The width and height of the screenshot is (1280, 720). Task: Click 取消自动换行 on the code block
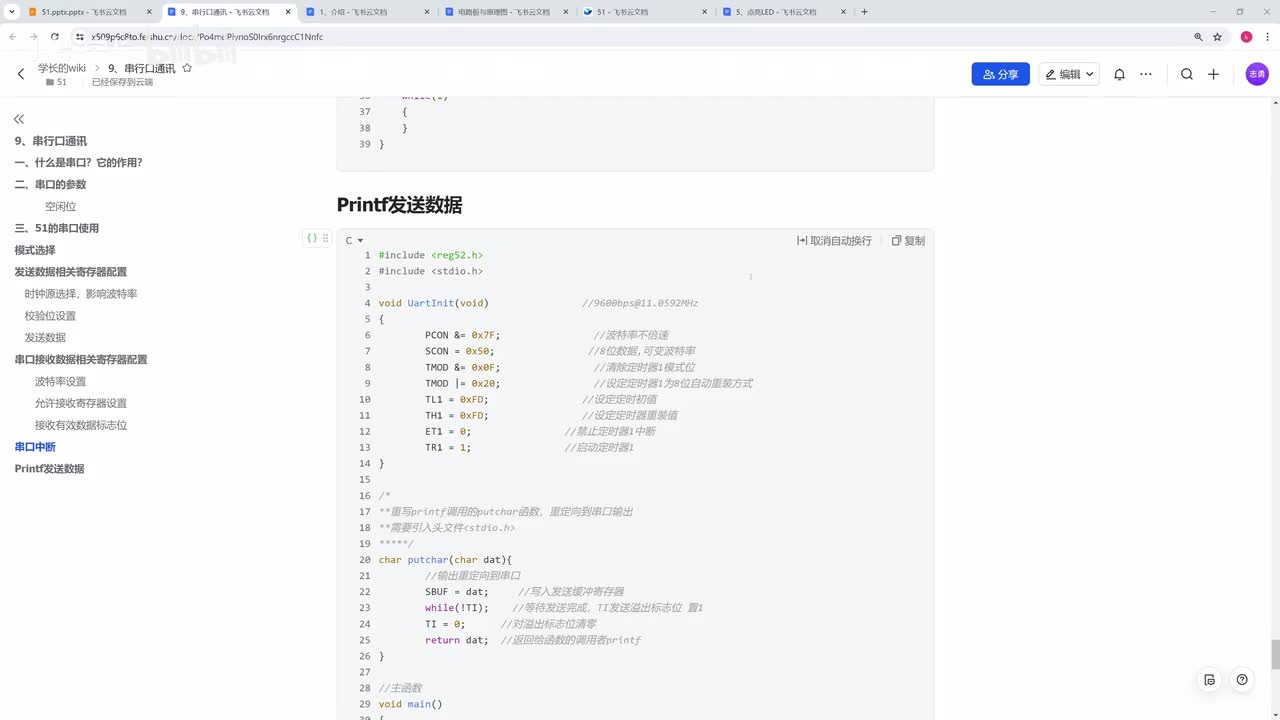click(x=834, y=240)
